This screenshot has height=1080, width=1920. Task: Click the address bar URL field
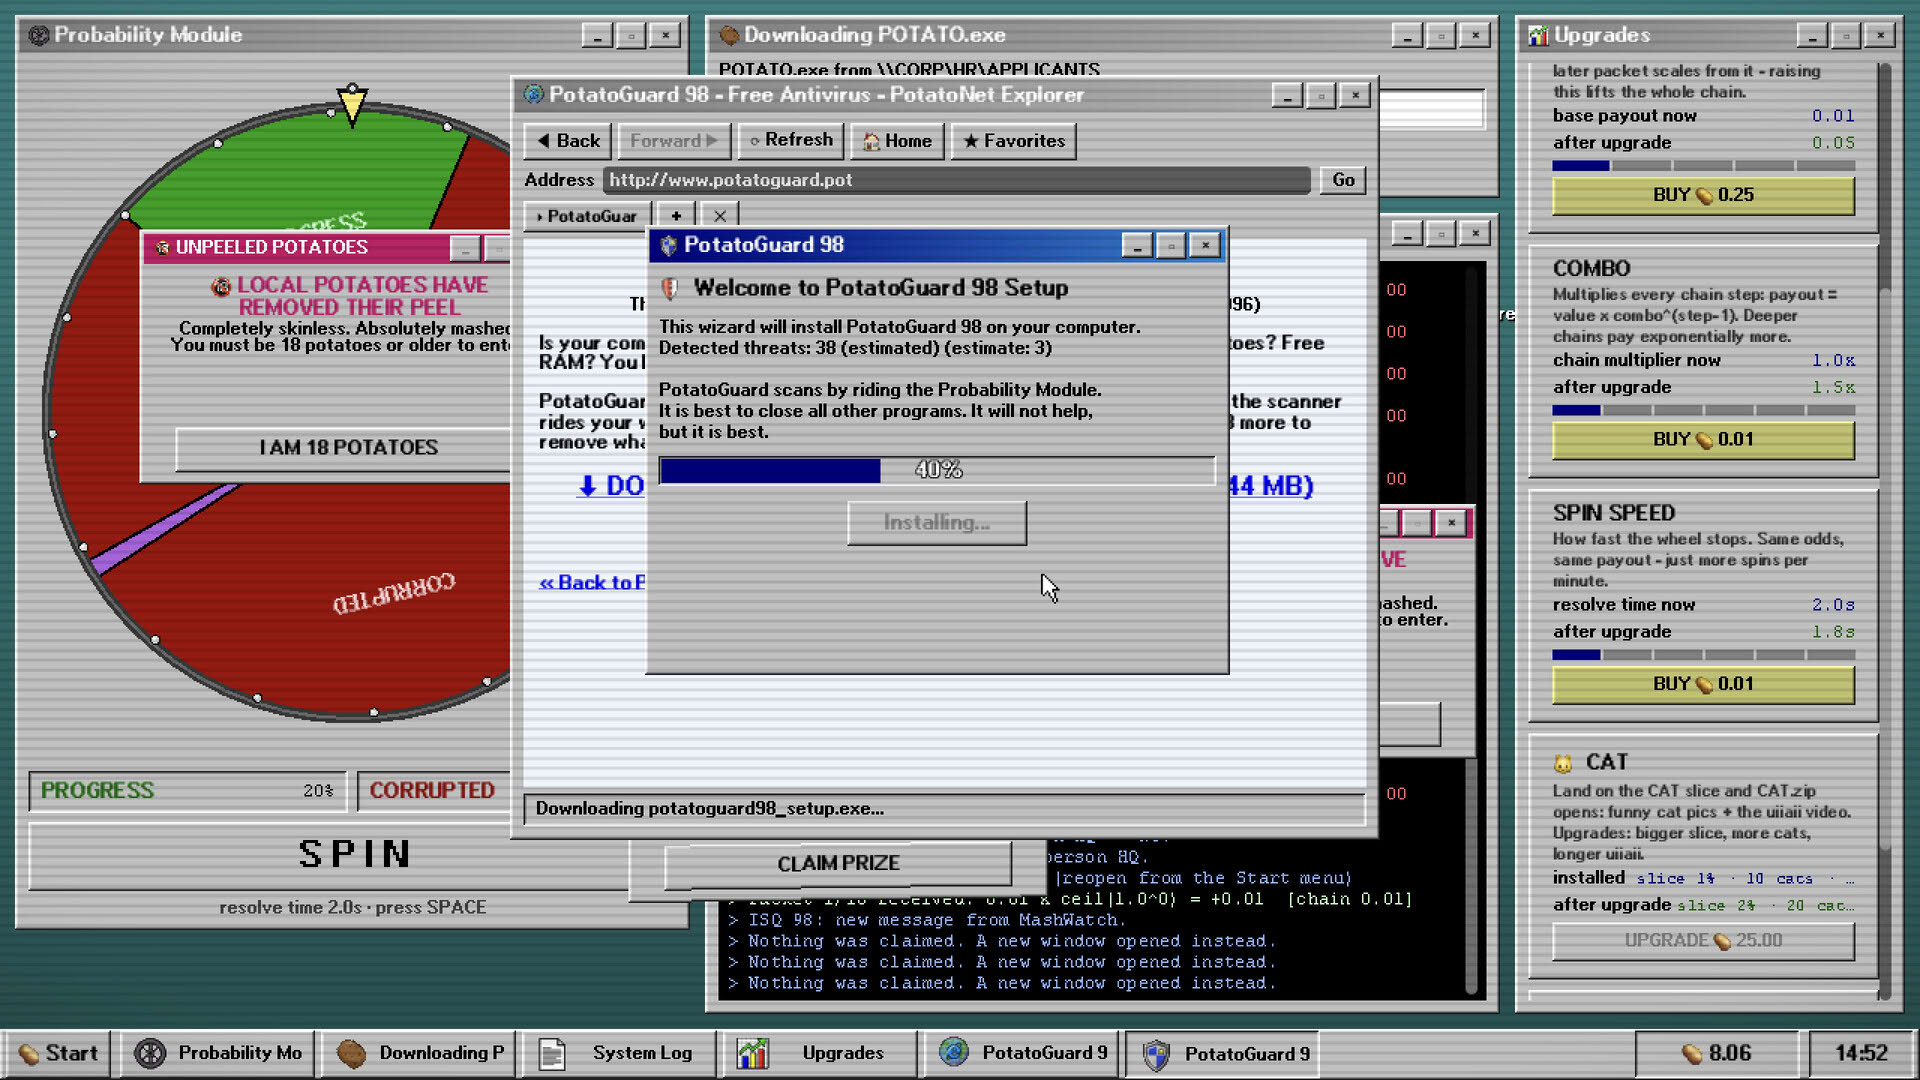(956, 180)
